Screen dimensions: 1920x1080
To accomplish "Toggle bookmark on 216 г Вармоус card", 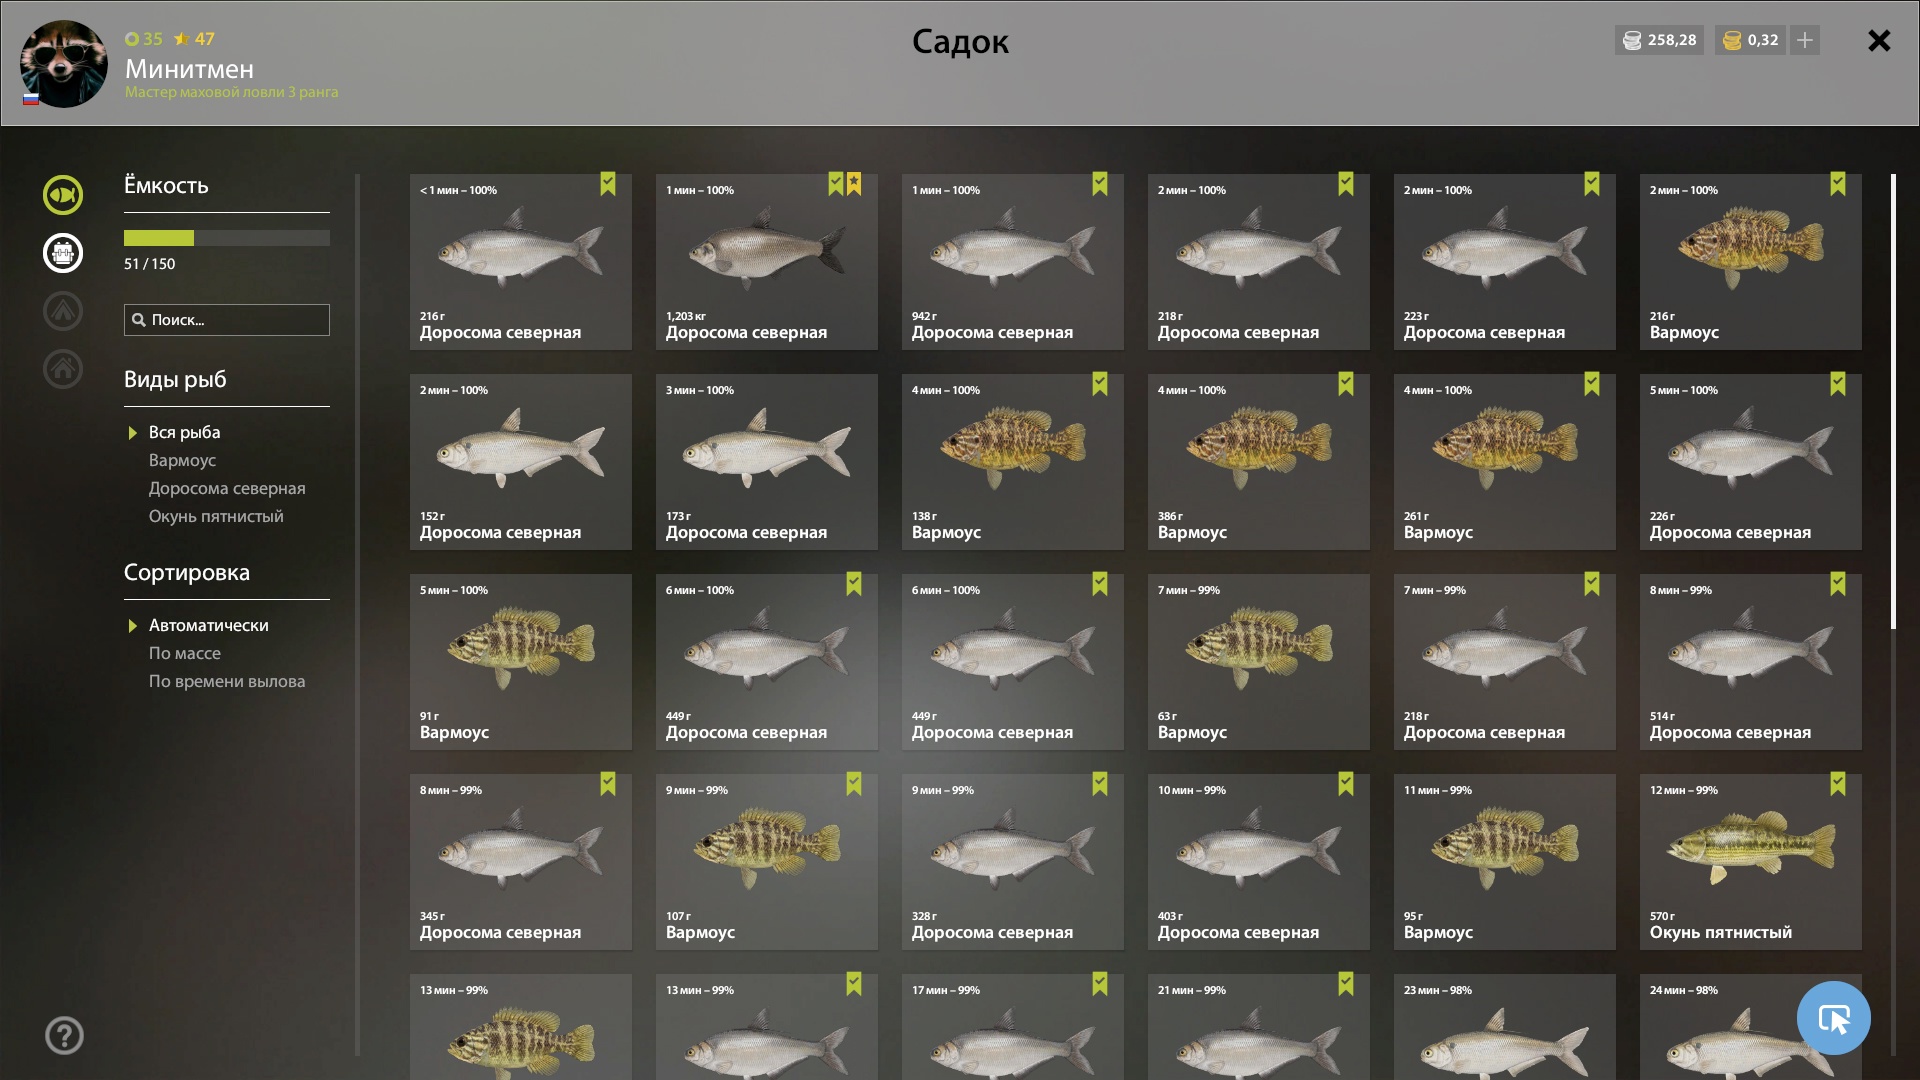I will [x=1838, y=184].
